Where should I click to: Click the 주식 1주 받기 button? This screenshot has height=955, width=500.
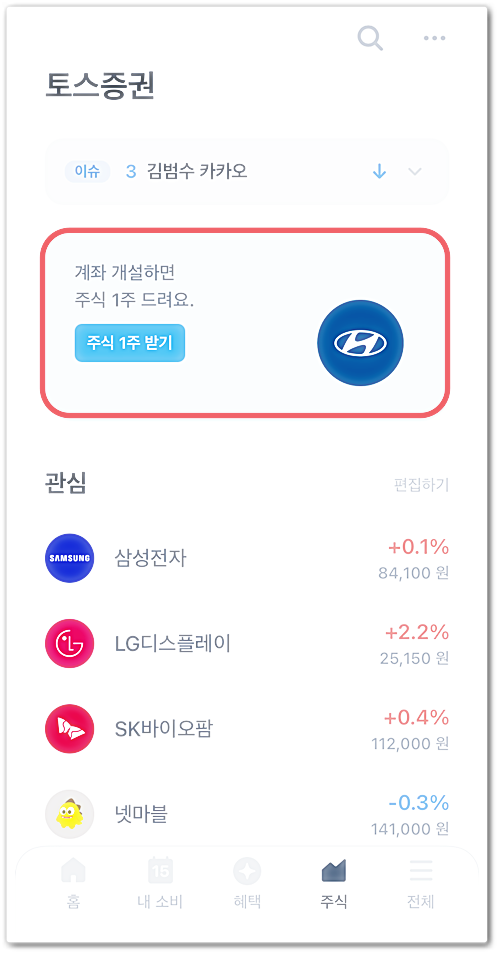tap(130, 343)
